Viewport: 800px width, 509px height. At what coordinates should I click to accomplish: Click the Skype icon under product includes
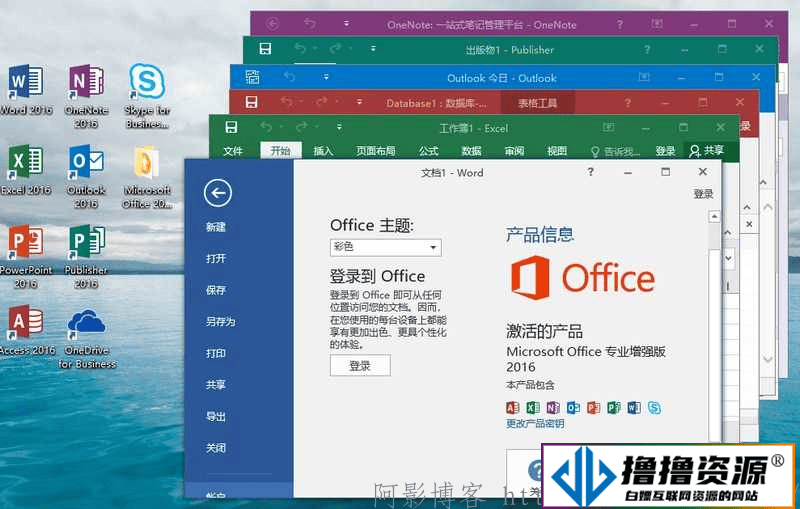(x=654, y=407)
